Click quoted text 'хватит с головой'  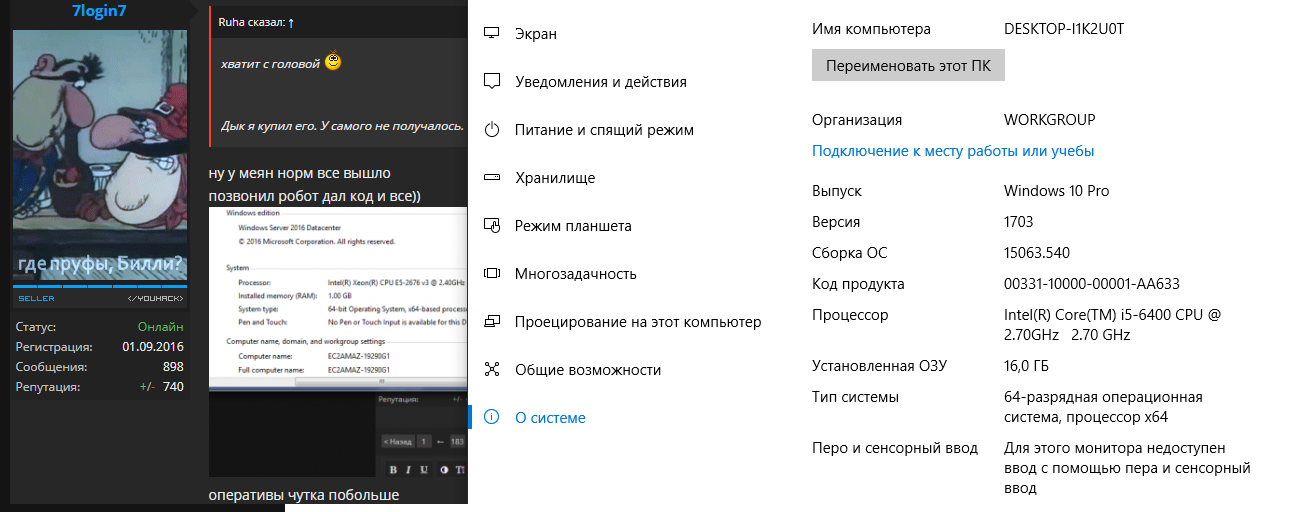click(270, 63)
